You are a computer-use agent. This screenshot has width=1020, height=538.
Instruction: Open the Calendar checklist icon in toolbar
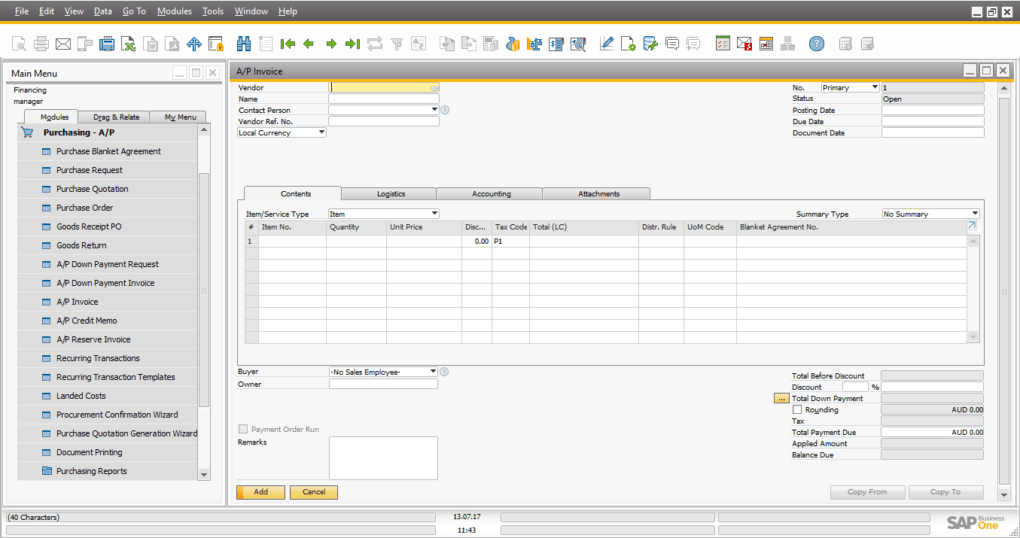[723, 44]
